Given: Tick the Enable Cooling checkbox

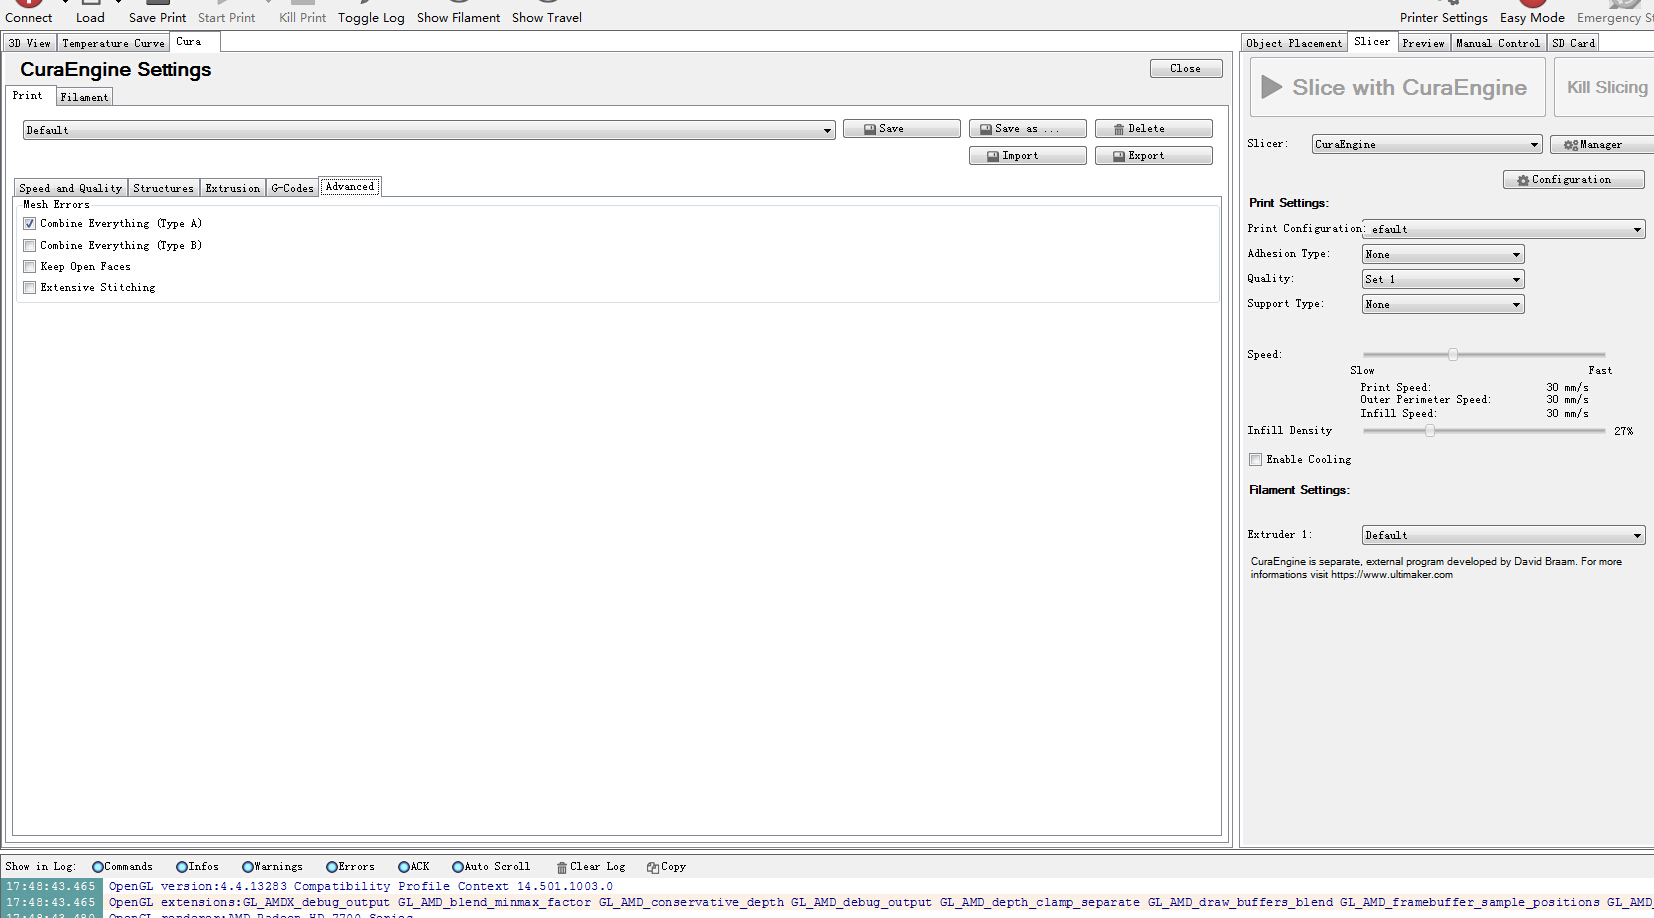Looking at the screenshot, I should point(1256,460).
